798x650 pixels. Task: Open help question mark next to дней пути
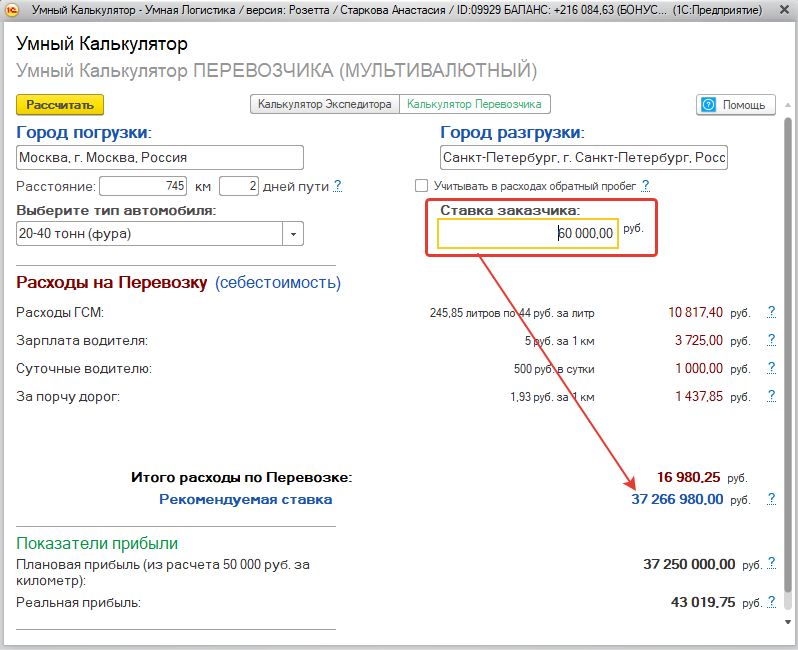point(337,186)
